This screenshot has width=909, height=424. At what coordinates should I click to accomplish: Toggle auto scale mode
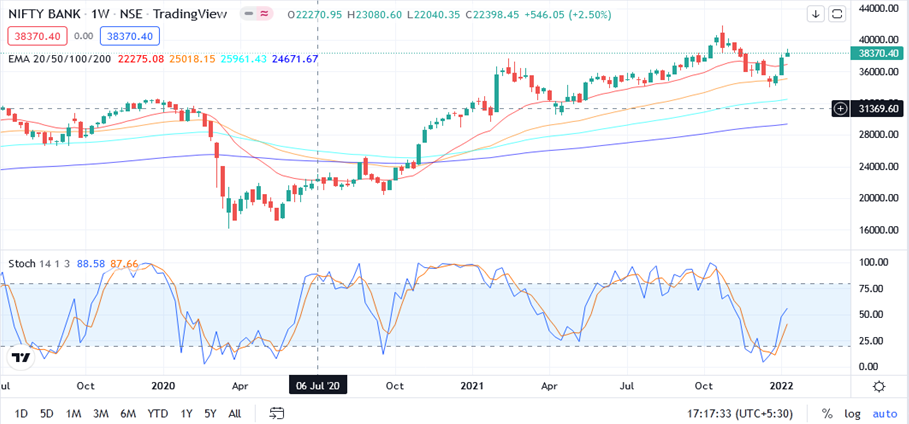(x=884, y=413)
